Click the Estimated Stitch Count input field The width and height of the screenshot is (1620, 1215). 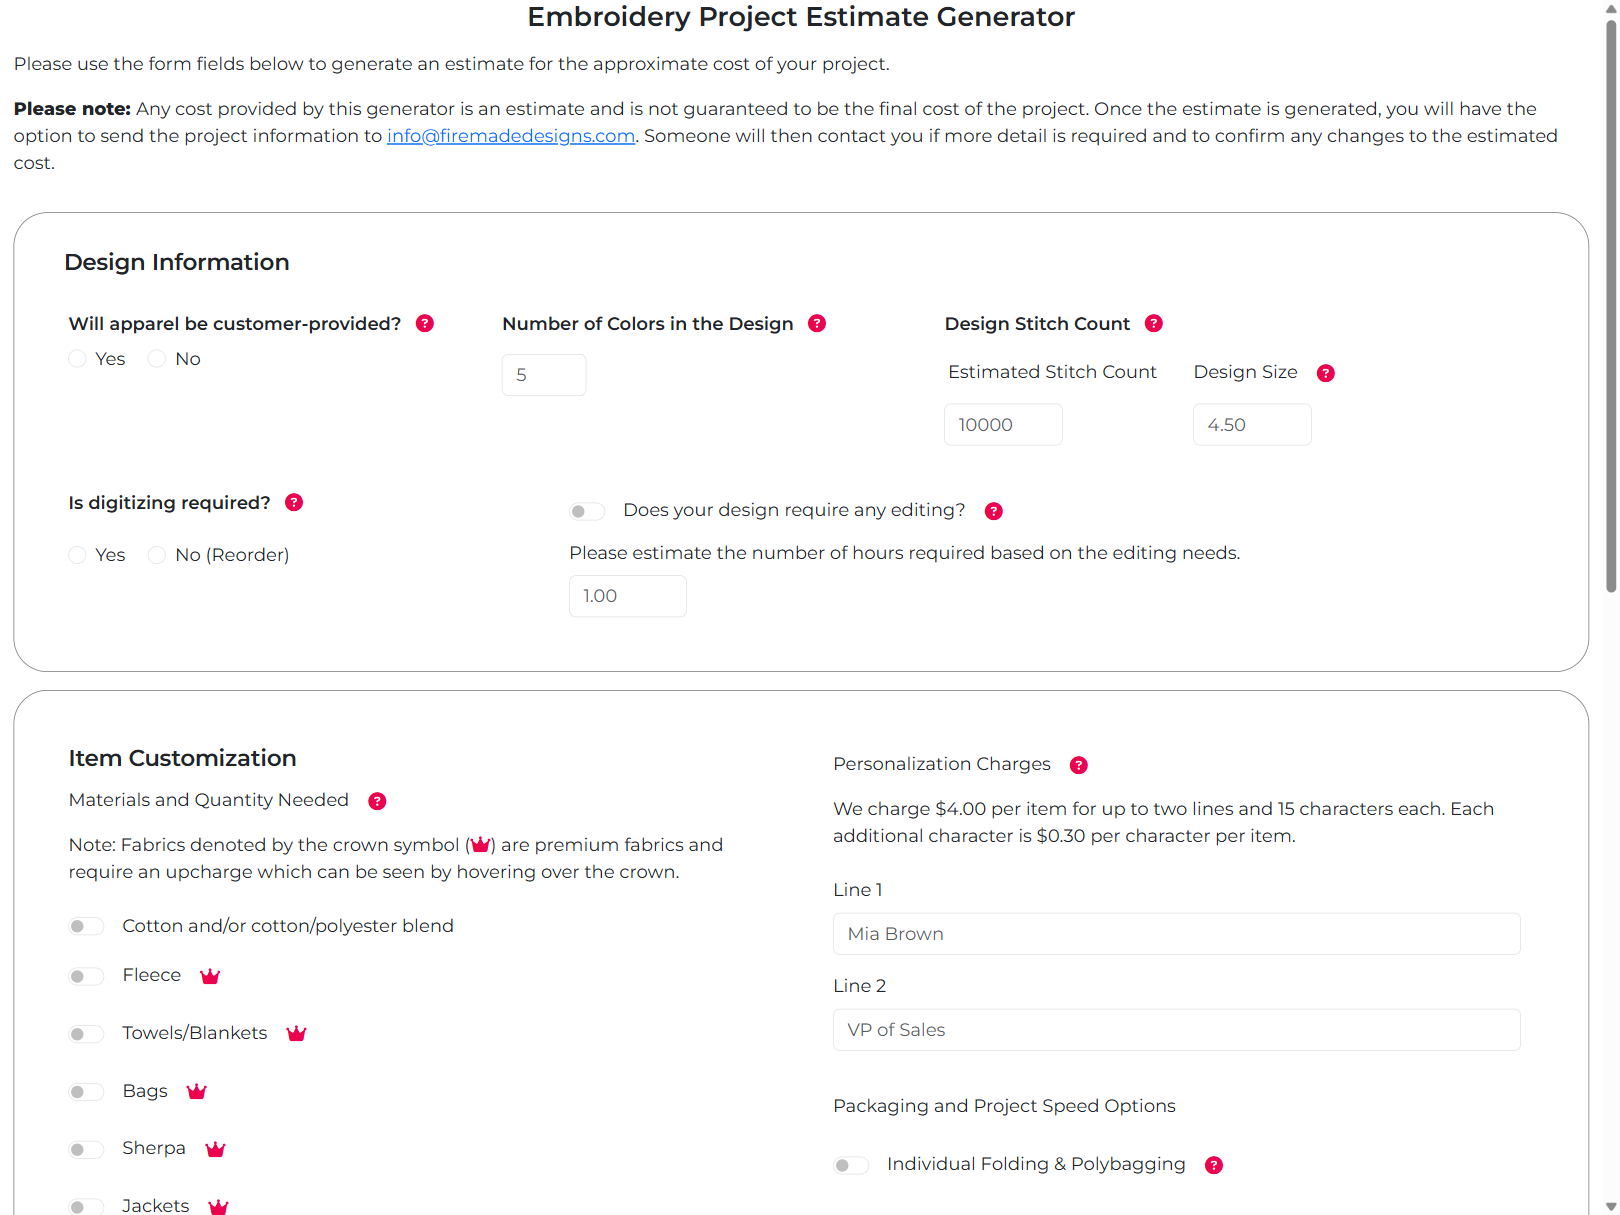pyautogui.click(x=1003, y=425)
